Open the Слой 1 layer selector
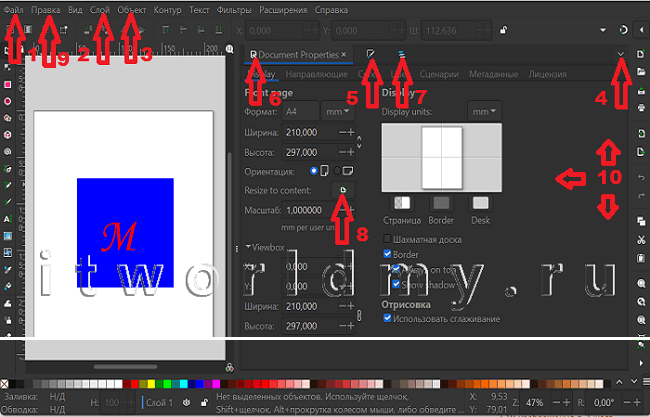Screen dimensions: 650x417 tap(160, 402)
